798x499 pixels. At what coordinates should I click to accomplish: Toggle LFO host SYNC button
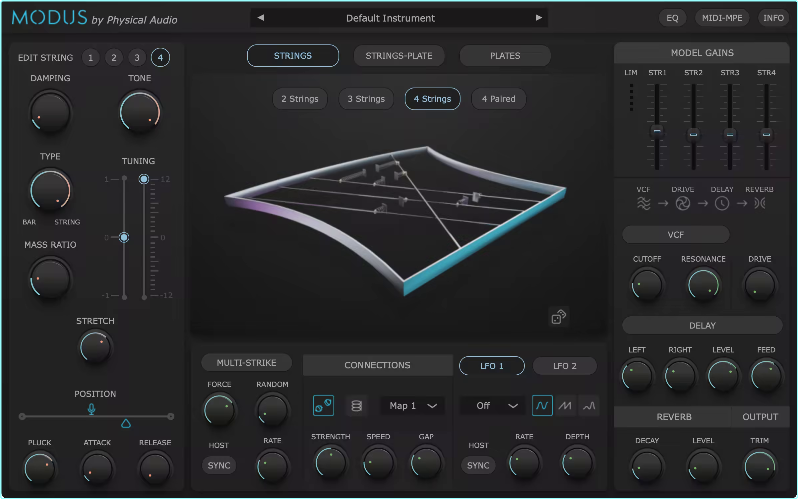click(478, 465)
